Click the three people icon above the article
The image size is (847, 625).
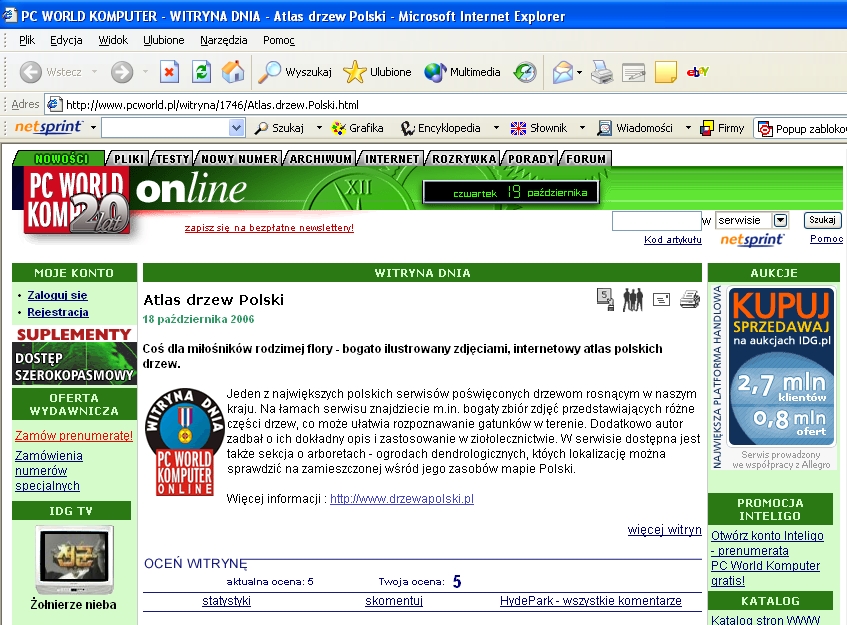pyautogui.click(x=633, y=298)
